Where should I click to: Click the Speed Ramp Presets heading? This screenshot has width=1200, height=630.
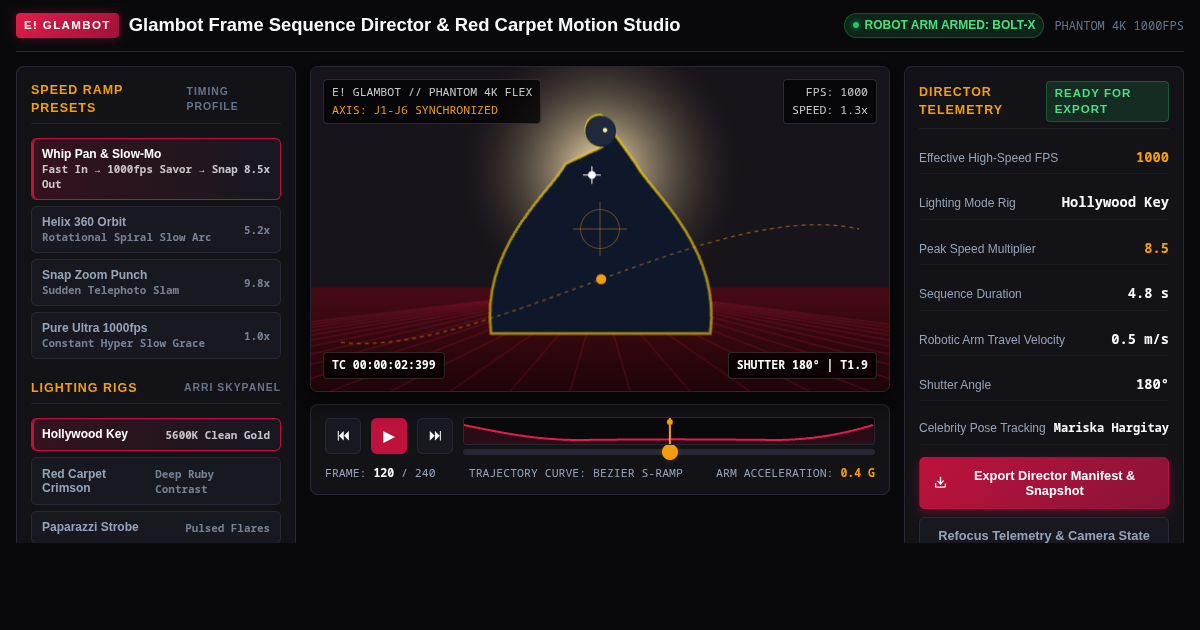[77, 98]
